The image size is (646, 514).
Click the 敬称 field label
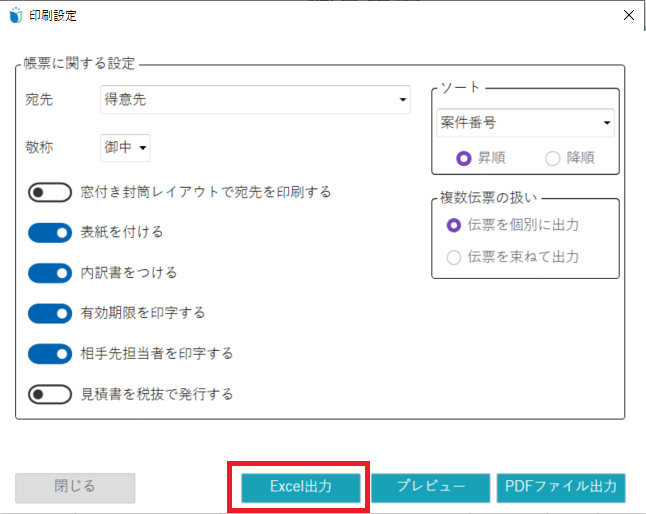39,147
